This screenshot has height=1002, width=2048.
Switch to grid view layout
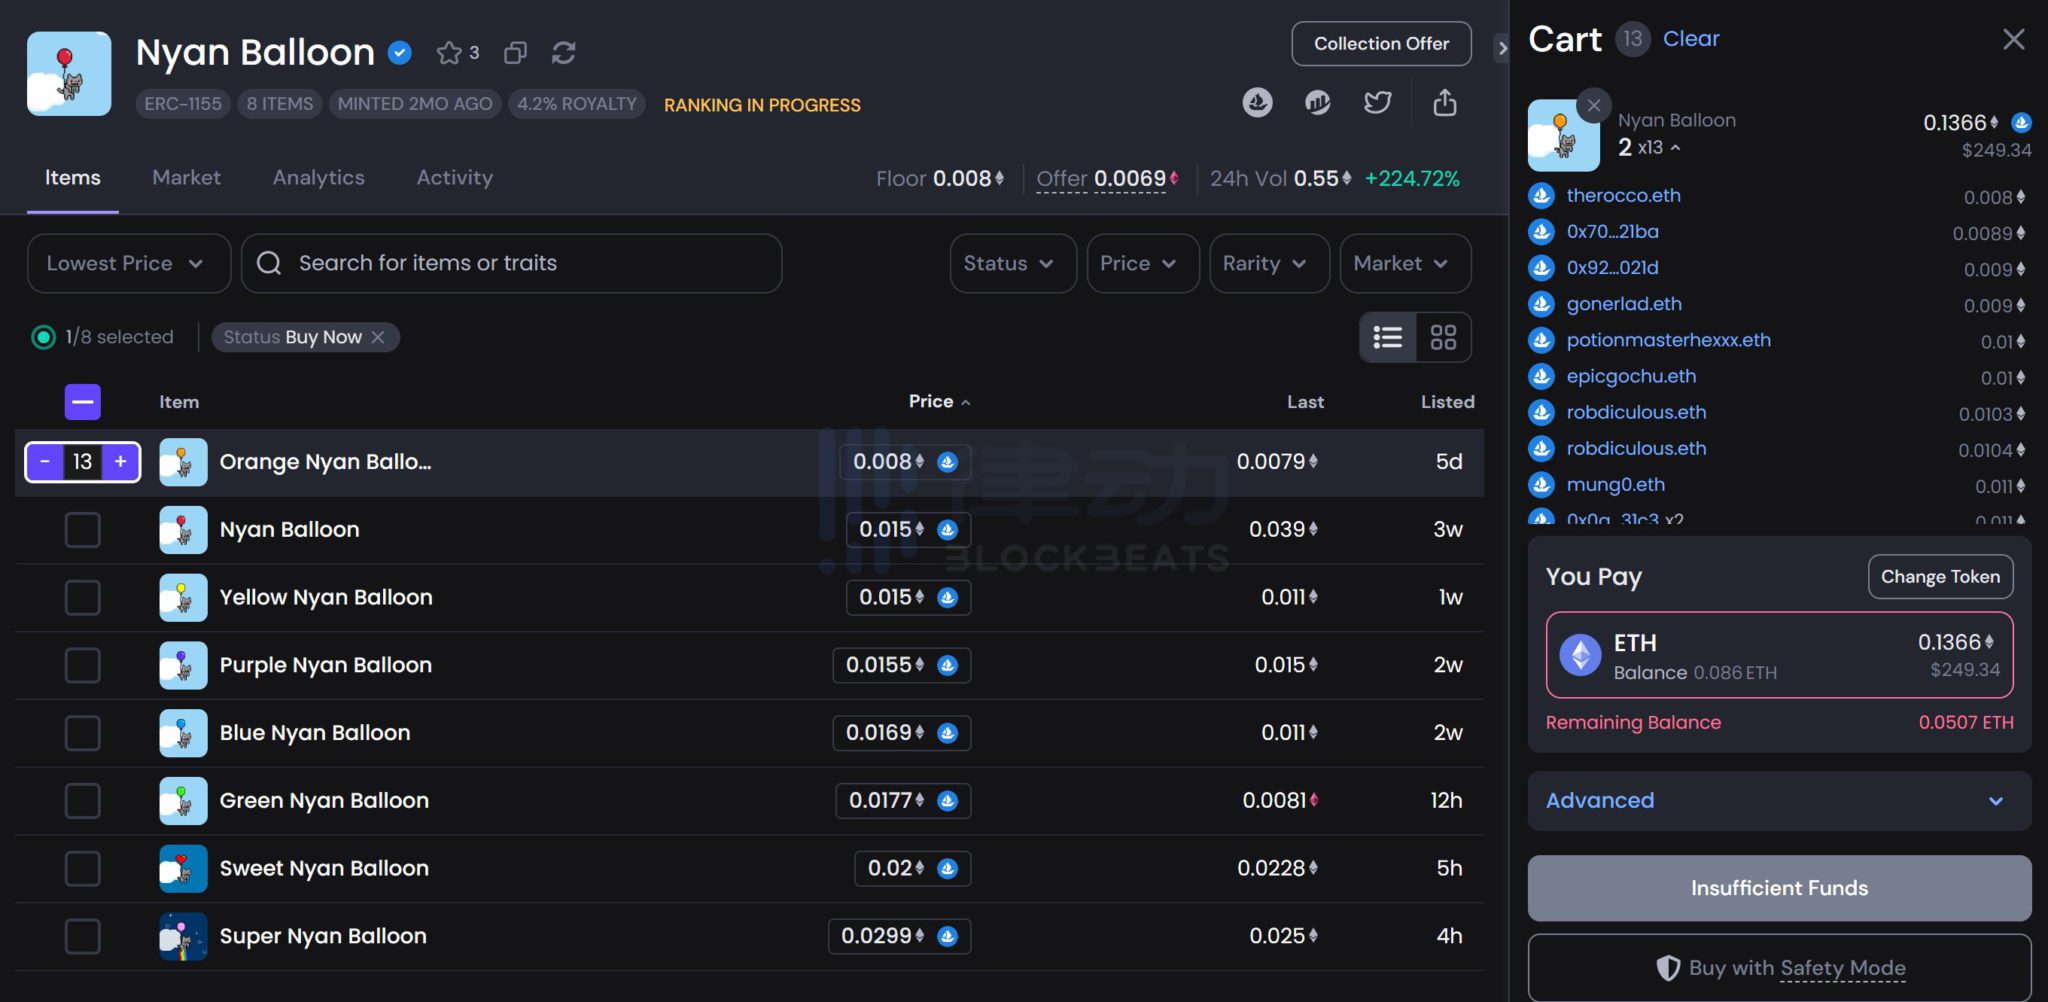click(x=1444, y=337)
